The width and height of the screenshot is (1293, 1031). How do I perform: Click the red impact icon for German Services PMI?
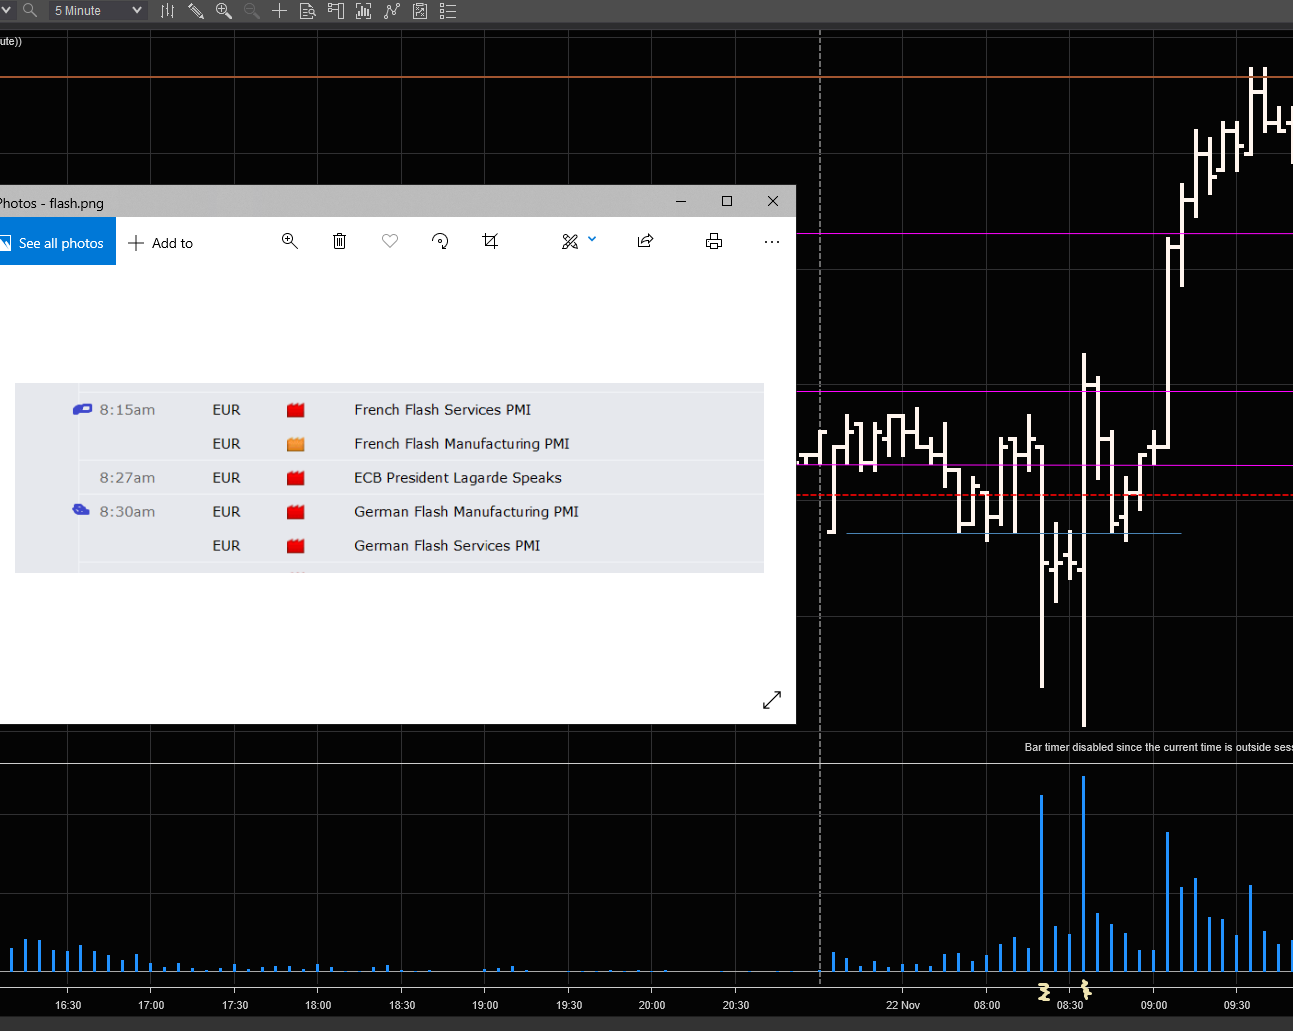click(296, 546)
